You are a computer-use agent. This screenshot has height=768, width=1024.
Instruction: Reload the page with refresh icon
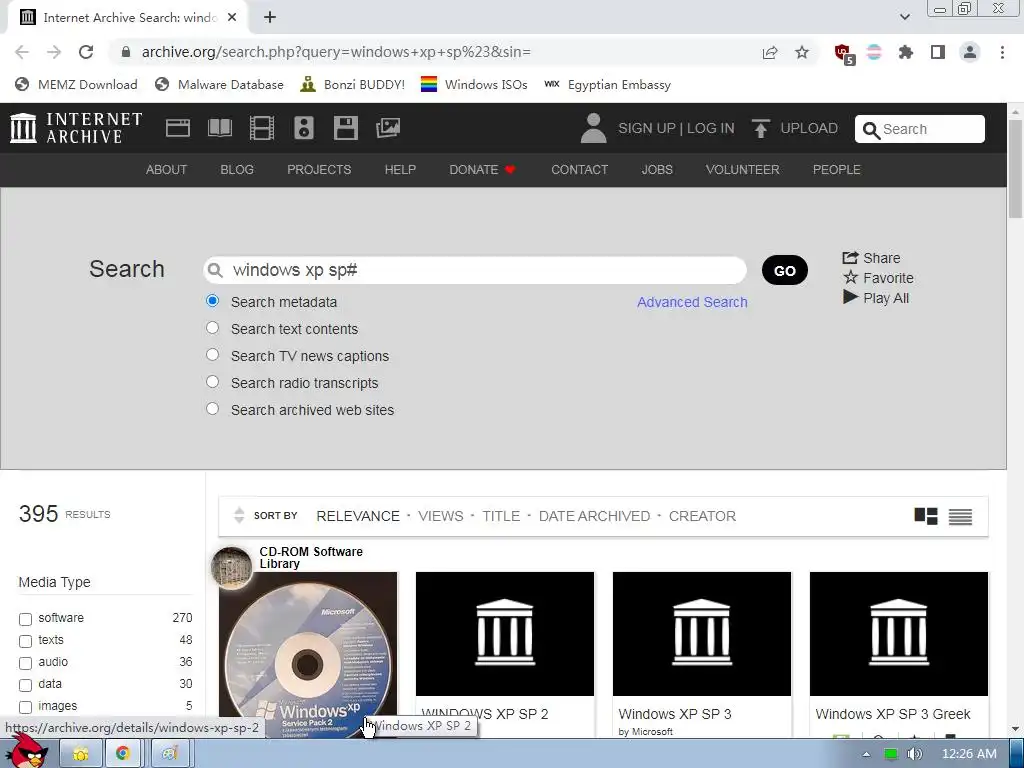86,52
